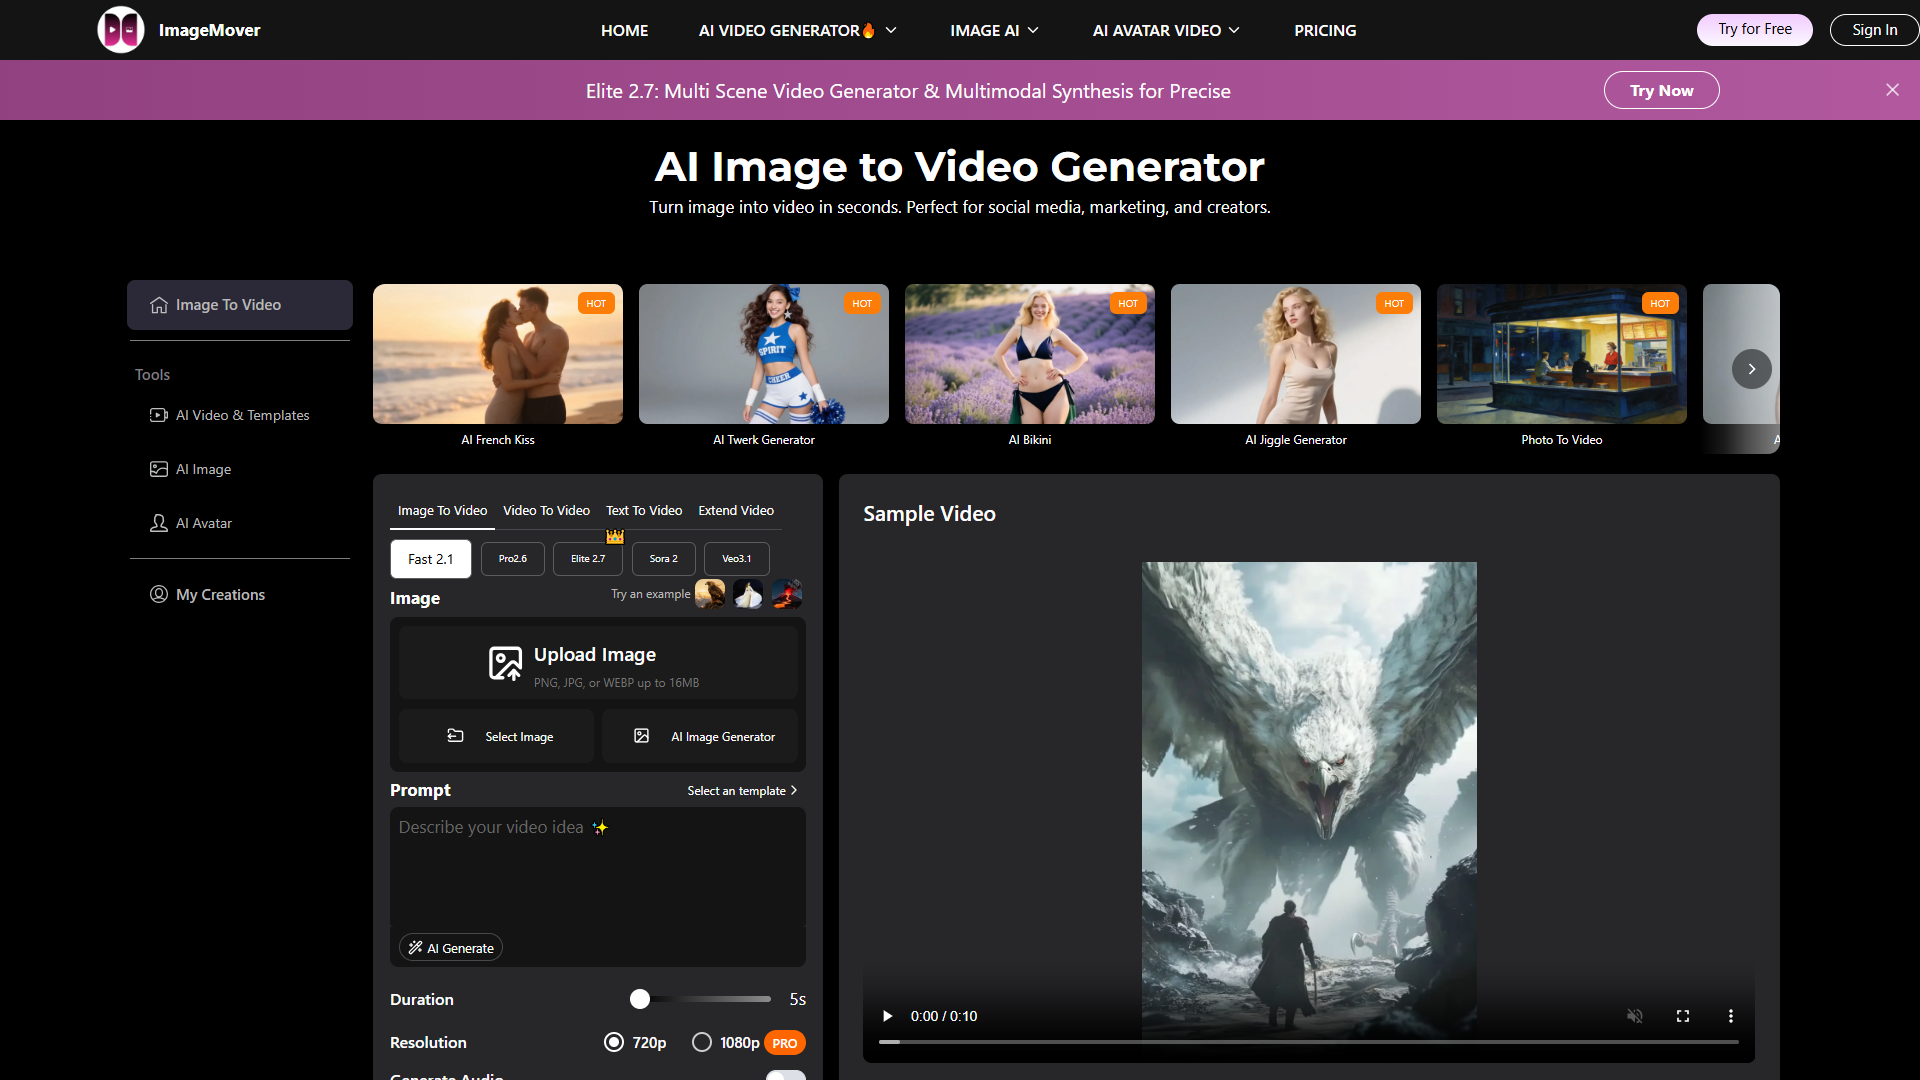Close the Elite 2.7 promo banner

click(x=1892, y=90)
